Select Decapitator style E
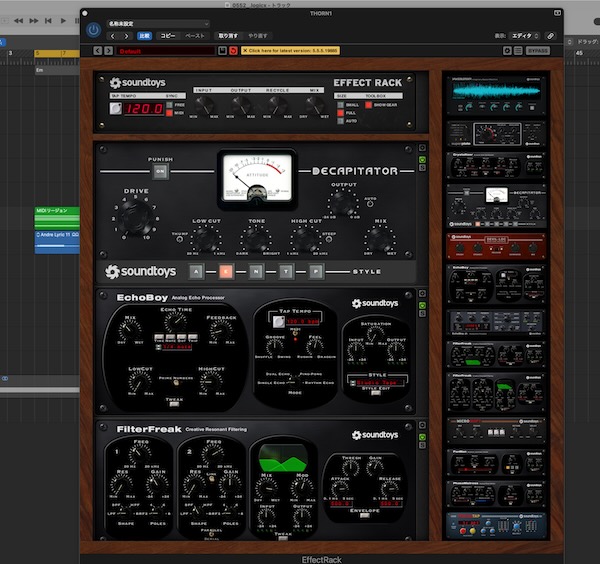Image resolution: width=600 pixels, height=564 pixels. (226, 272)
